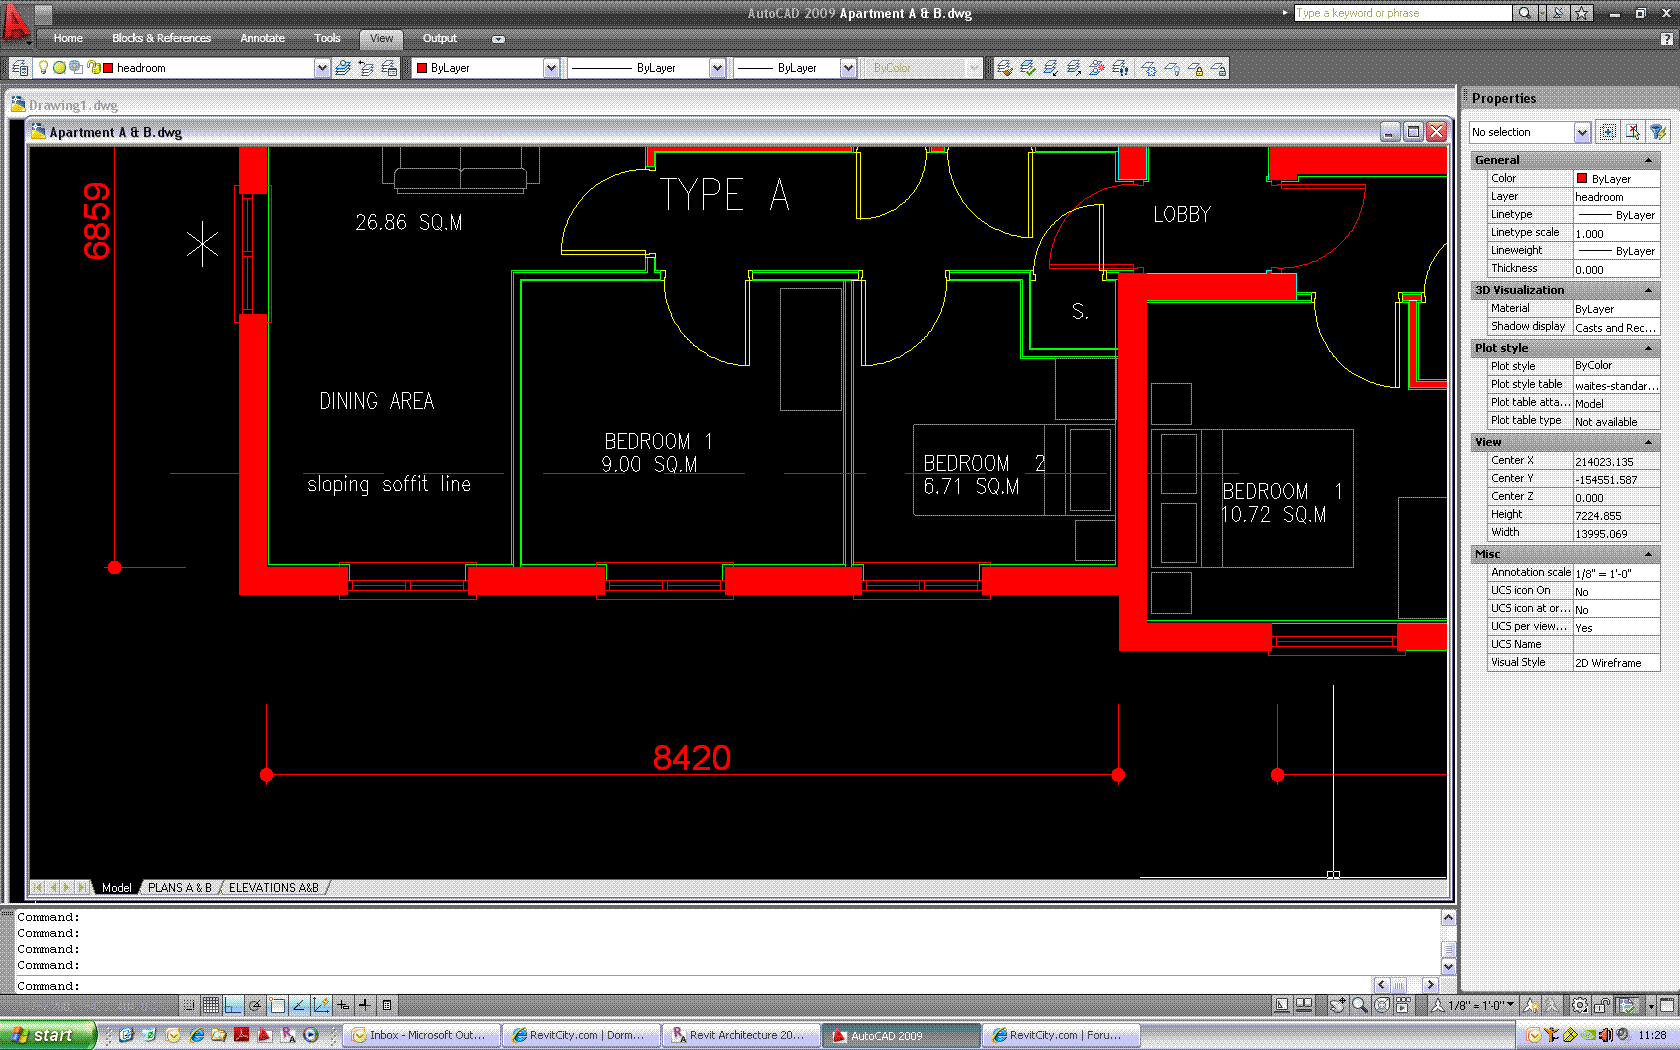Screen dimensions: 1680x1050
Task: Open the color ByLayer dropdown
Action: coord(551,68)
